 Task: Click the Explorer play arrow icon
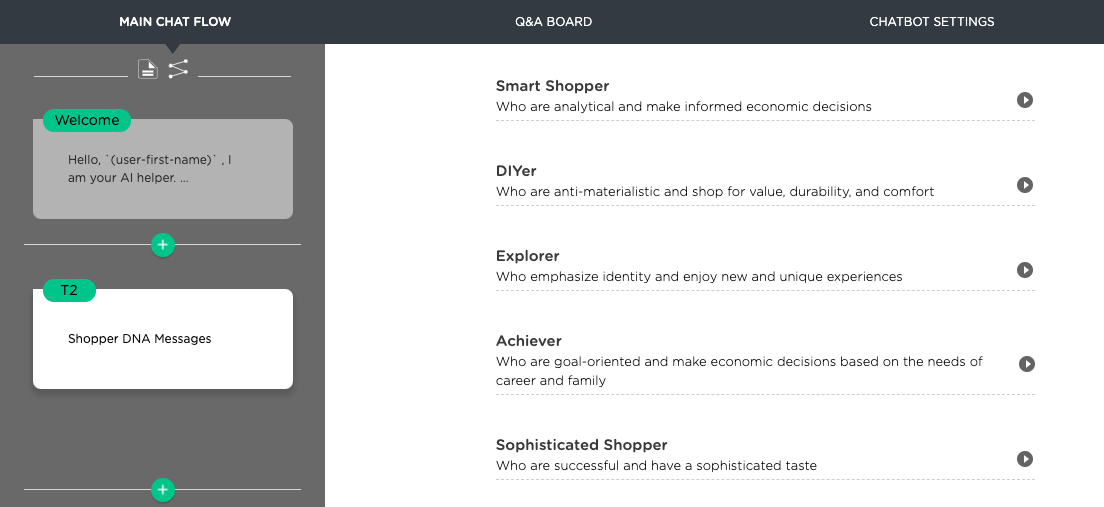[x=1024, y=270]
